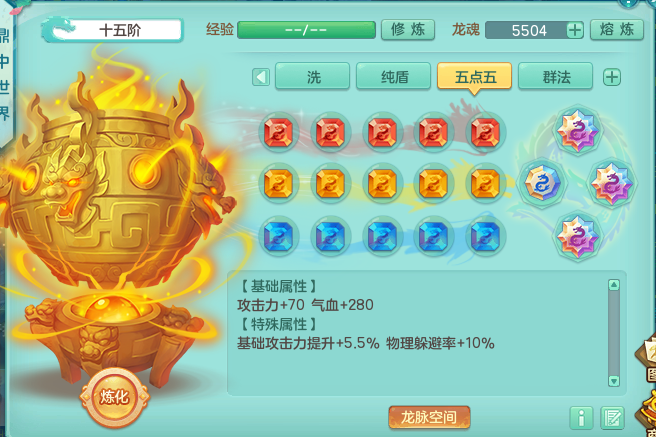This screenshot has height=437, width=656.
Task: Click the plus next to 龙魂 5504
Action: 575,30
